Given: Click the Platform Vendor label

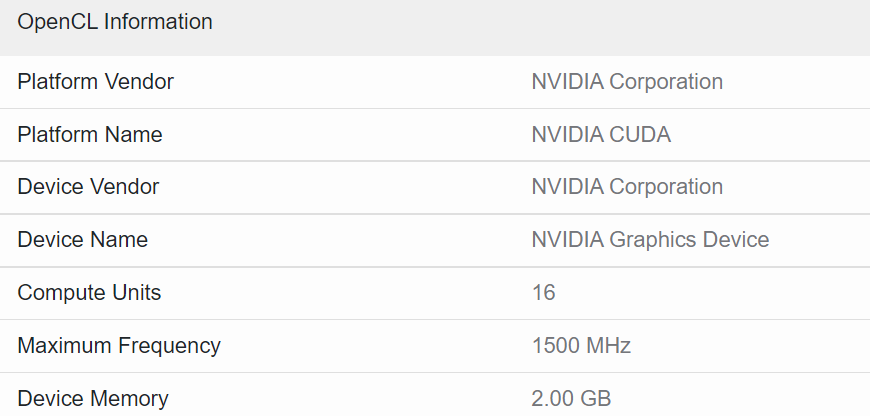Looking at the screenshot, I should click(95, 82).
